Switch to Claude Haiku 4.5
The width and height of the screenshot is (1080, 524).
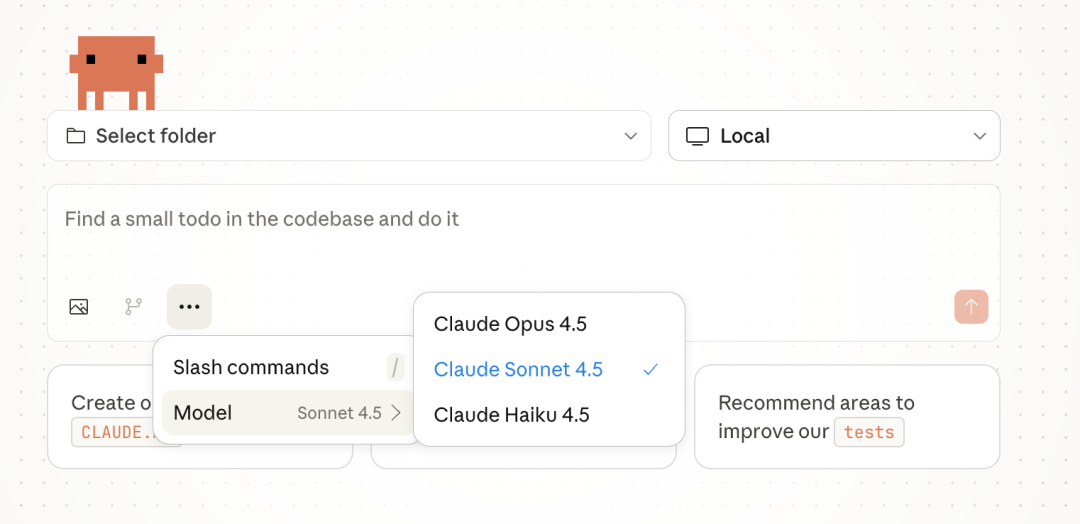pos(511,415)
